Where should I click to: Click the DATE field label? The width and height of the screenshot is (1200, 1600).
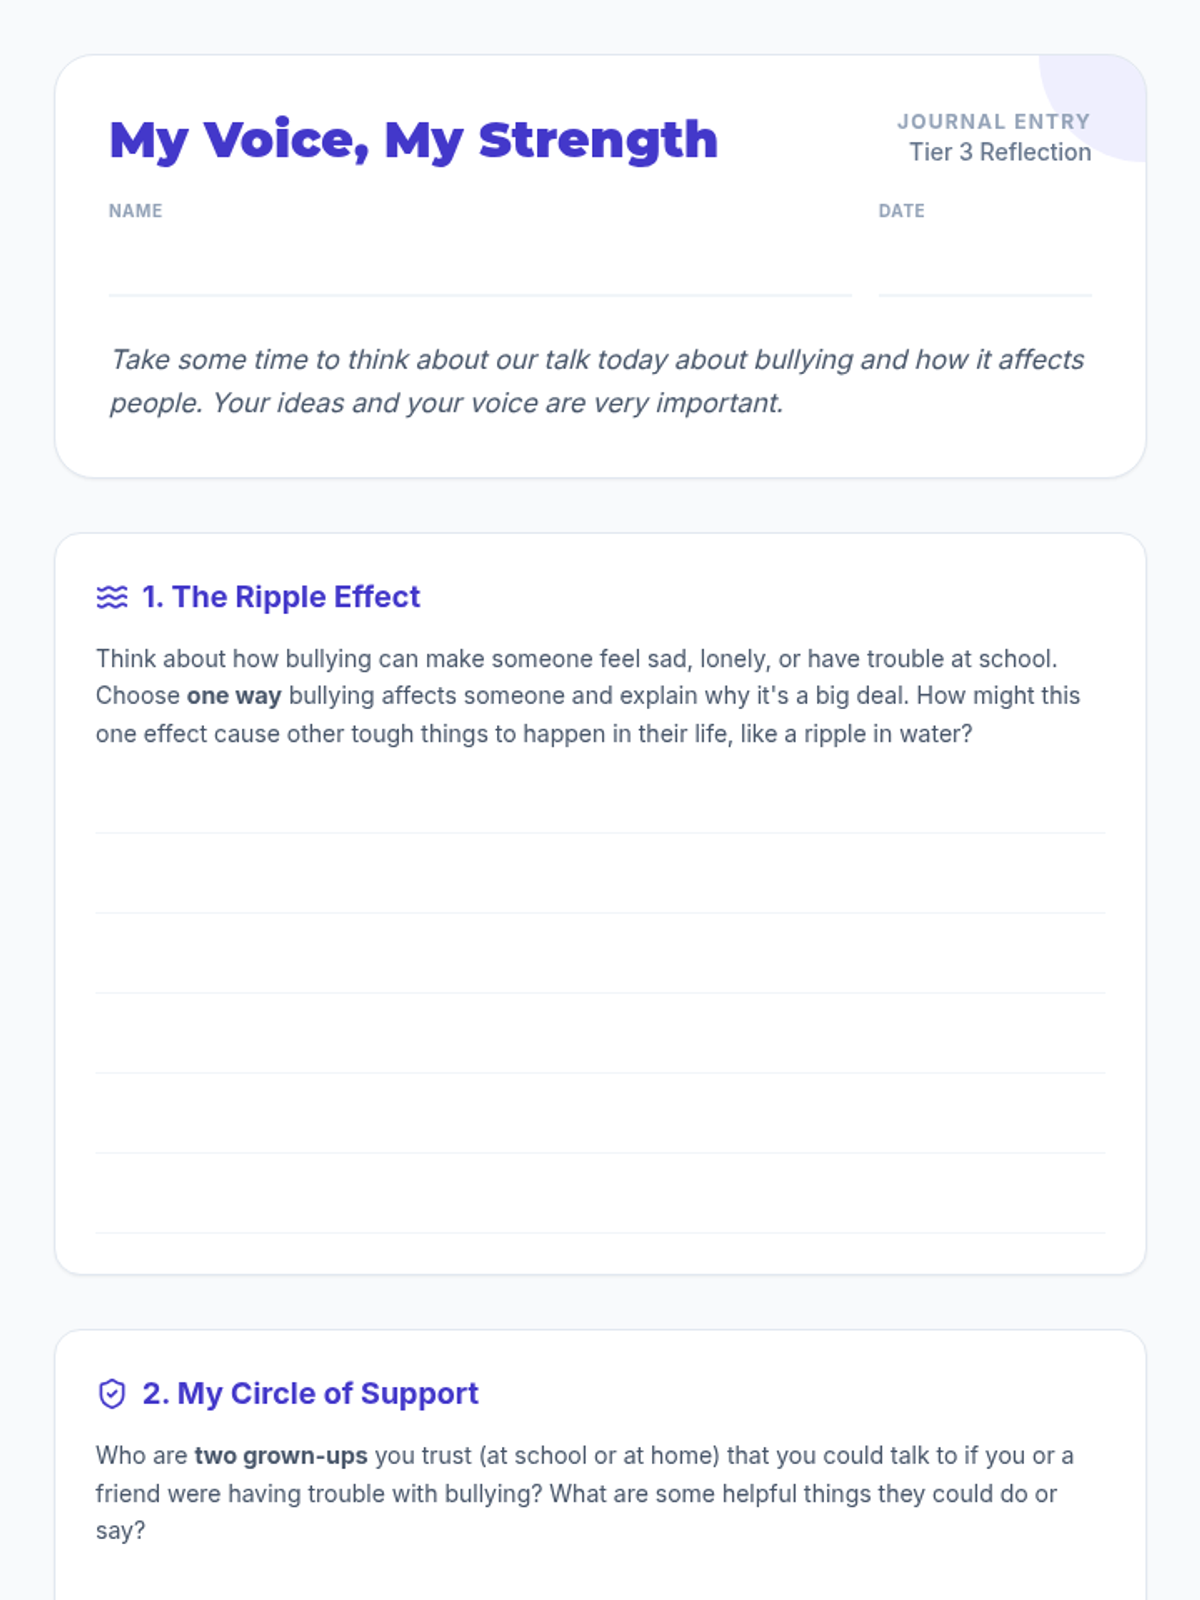901,211
